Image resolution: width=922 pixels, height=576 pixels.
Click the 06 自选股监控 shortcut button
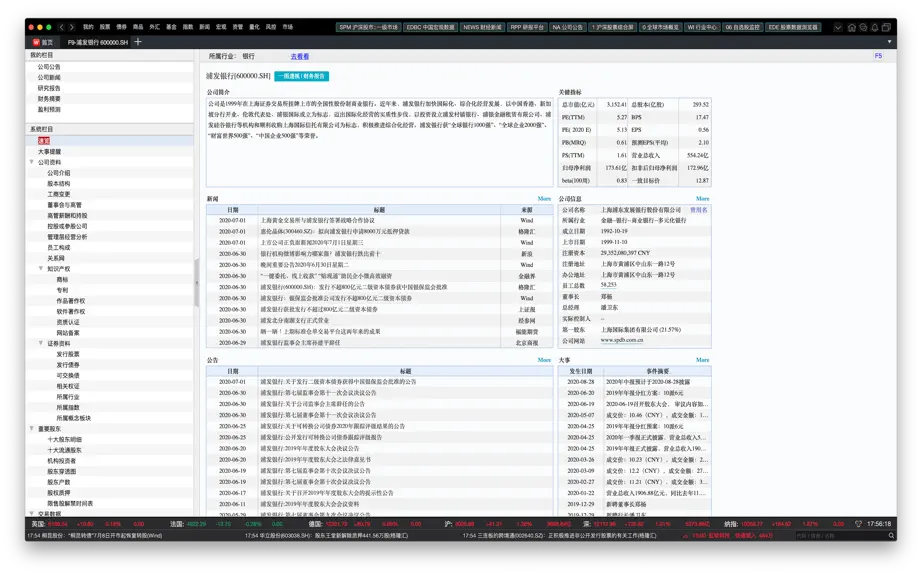click(743, 27)
